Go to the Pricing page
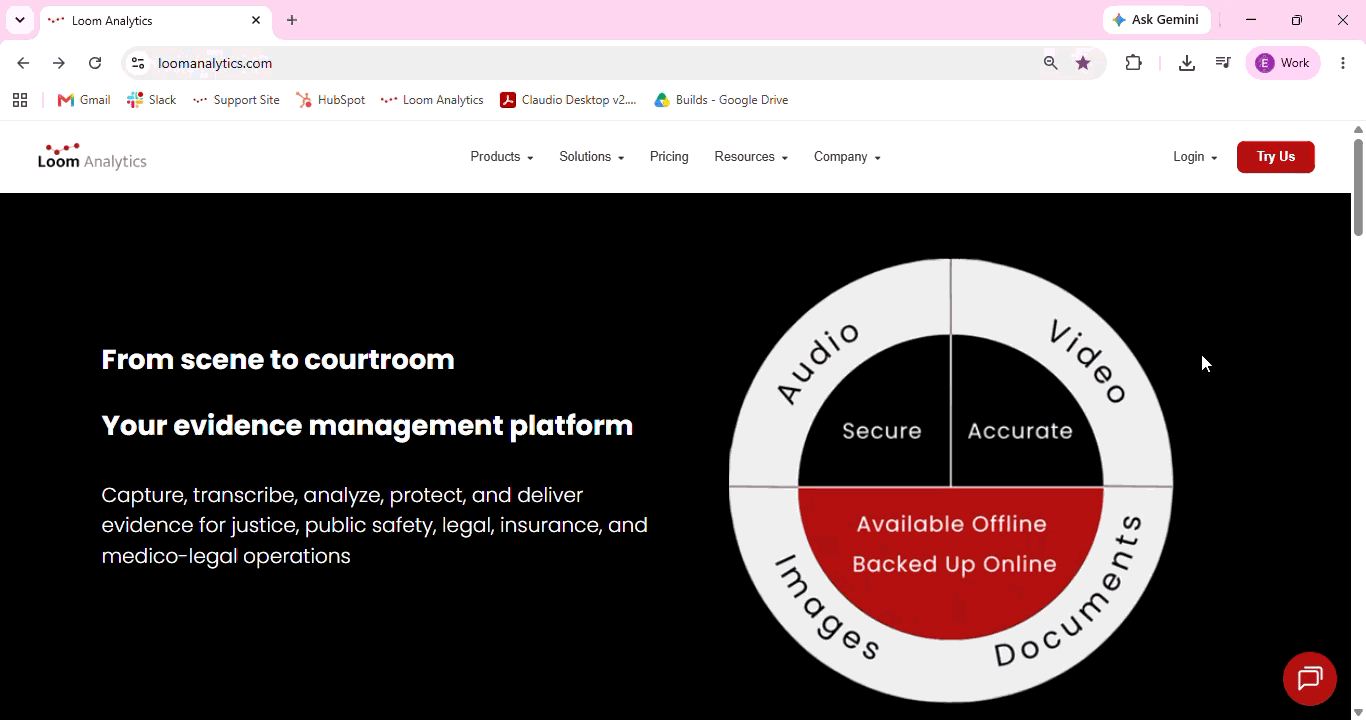The width and height of the screenshot is (1366, 720). pyautogui.click(x=669, y=157)
